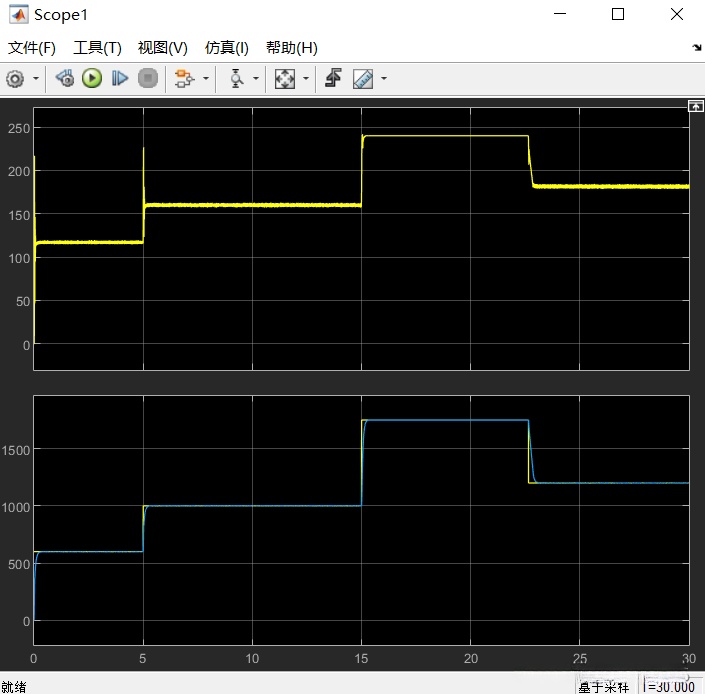Screen dimensions: 705x694
Task: Click the Cursor Measurements ruler icon
Action: pos(363,79)
